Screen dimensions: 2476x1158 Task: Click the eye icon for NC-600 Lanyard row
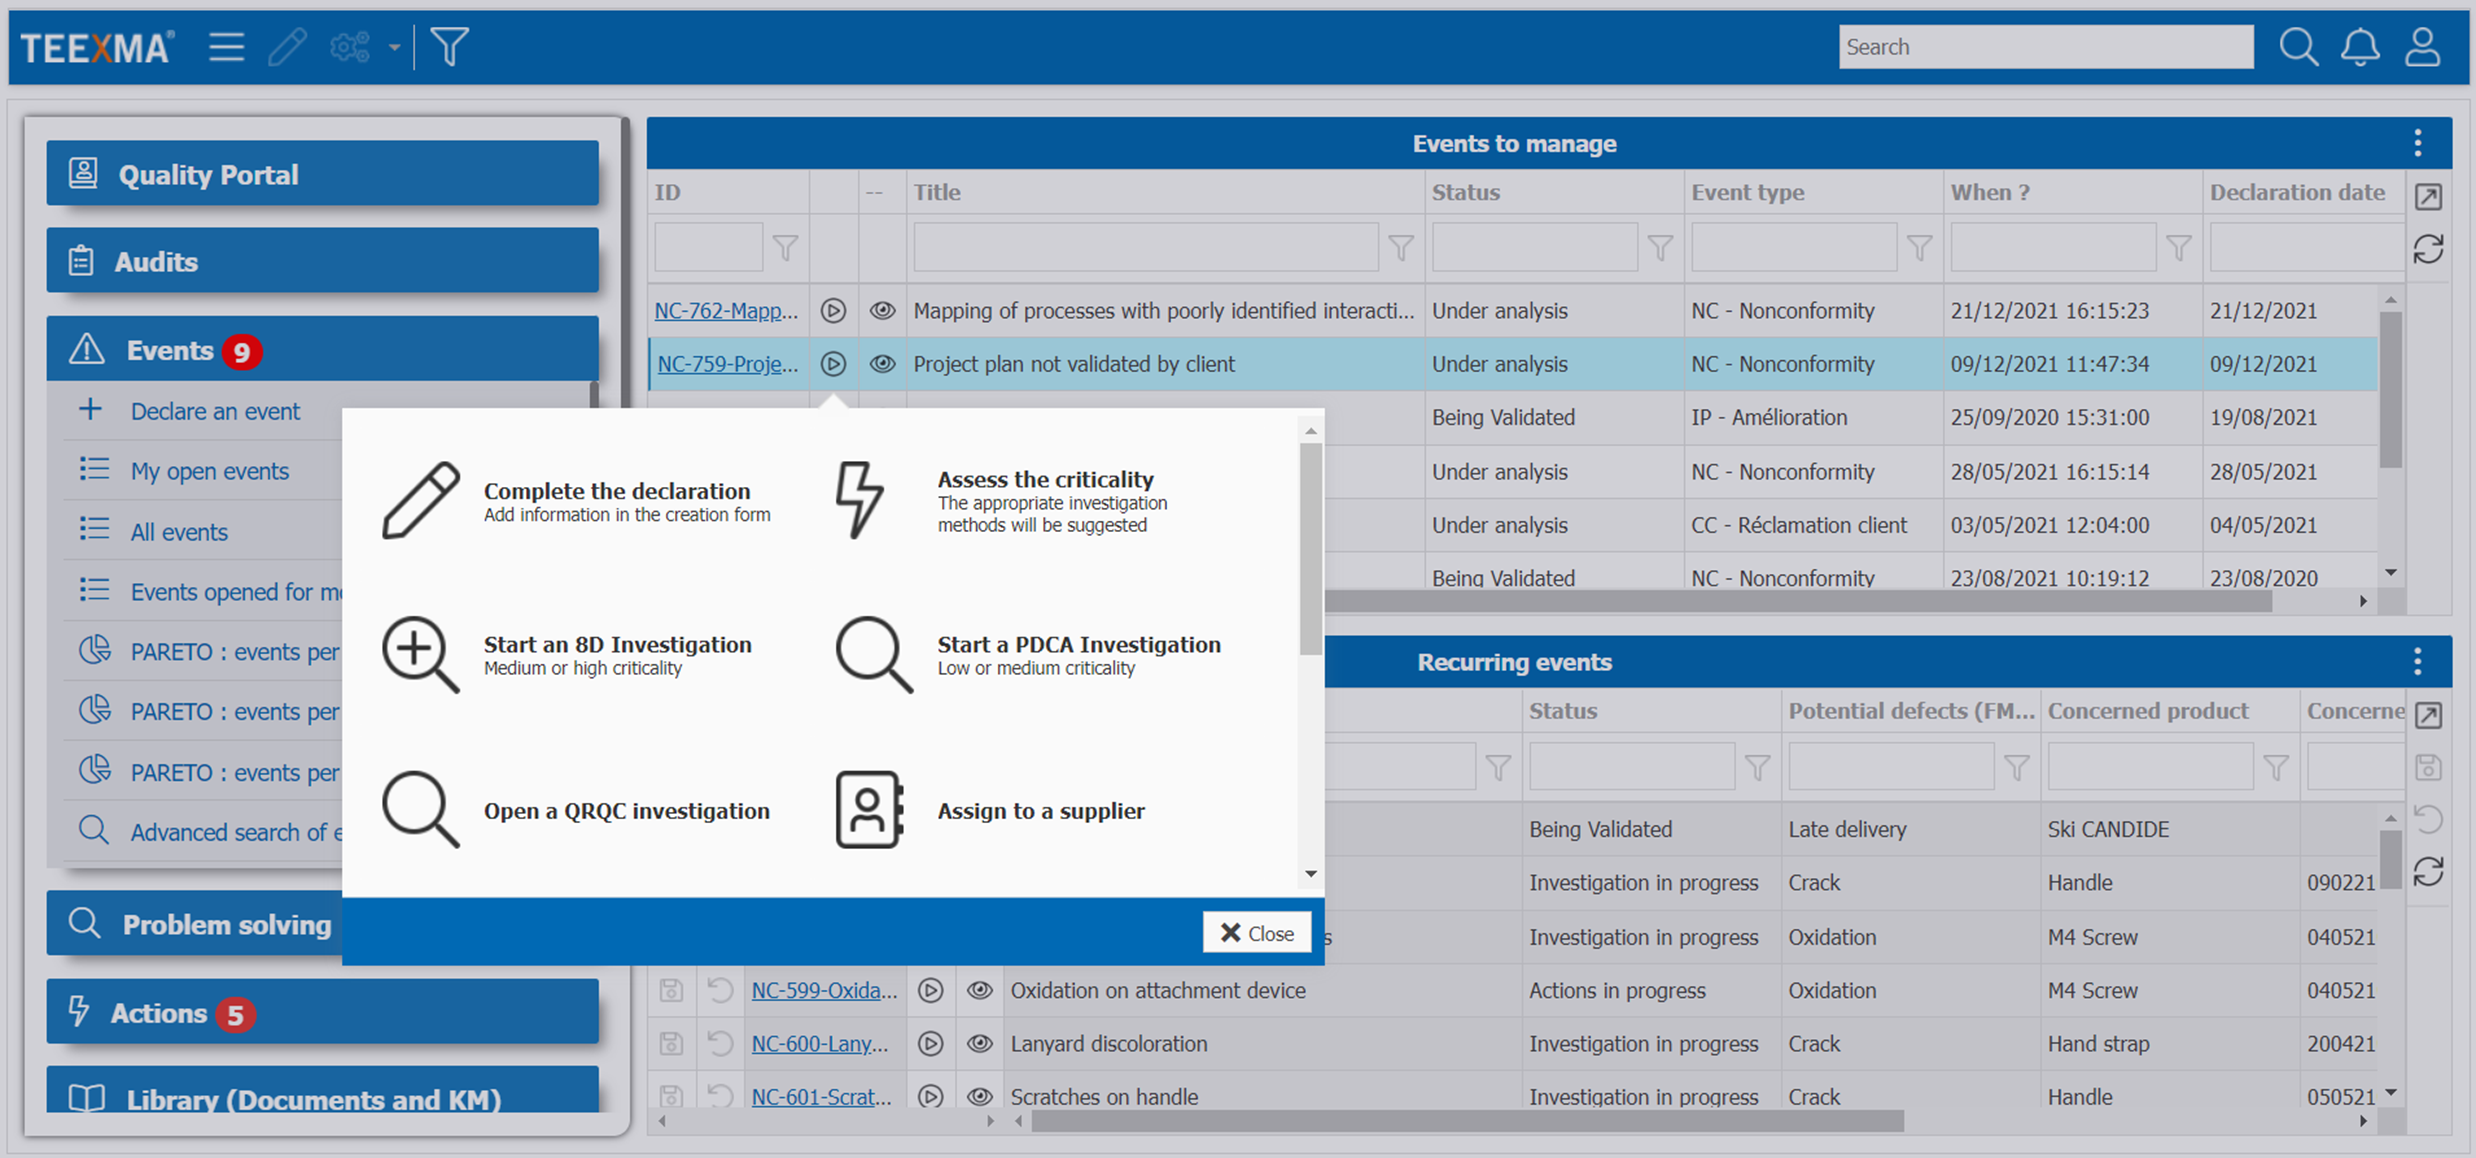coord(980,1043)
